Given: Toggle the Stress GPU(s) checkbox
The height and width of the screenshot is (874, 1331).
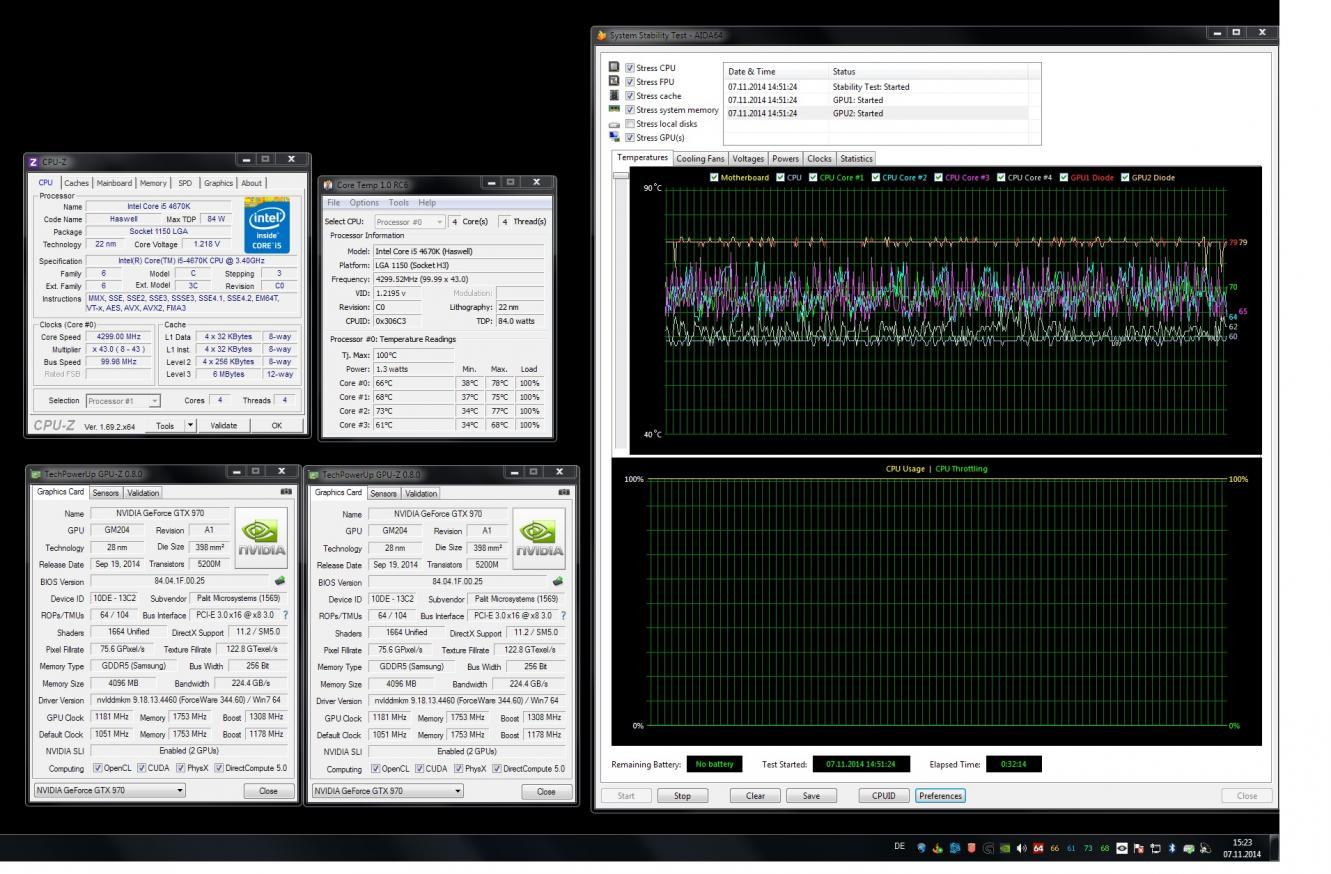Looking at the screenshot, I should pos(630,138).
